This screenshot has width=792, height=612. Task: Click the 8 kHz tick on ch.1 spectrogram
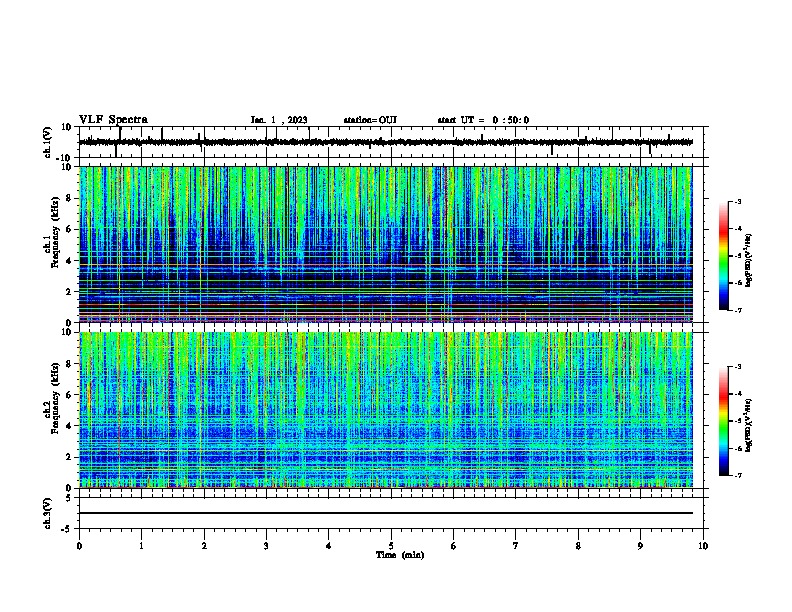69,198
